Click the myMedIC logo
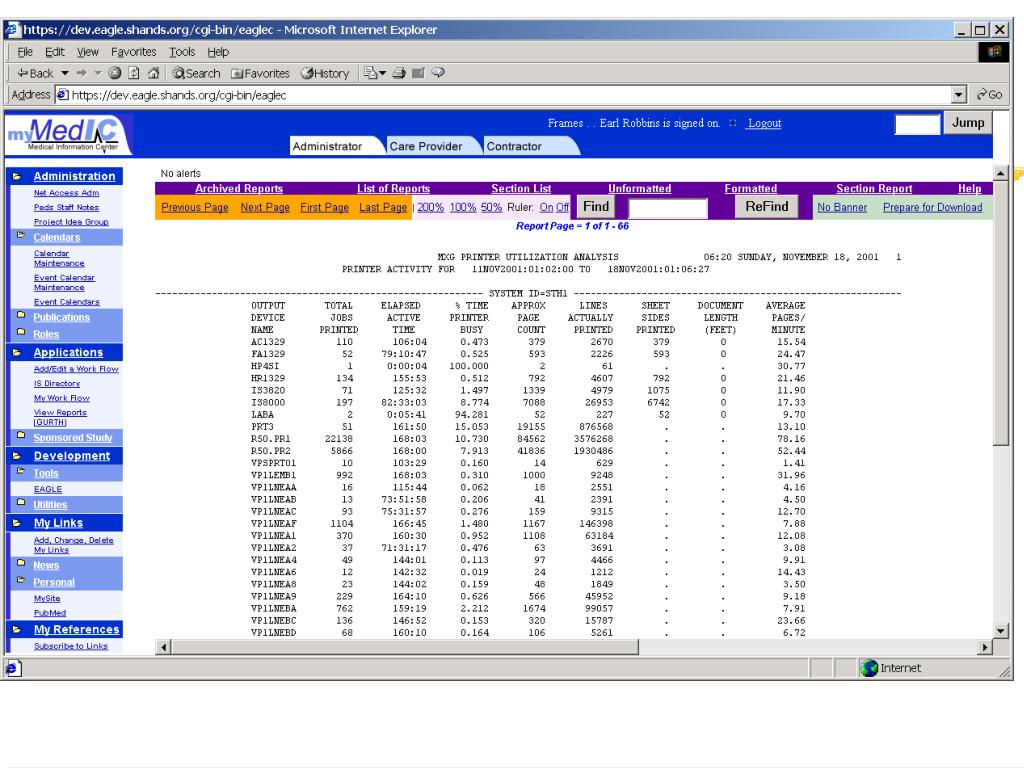This screenshot has width=1024, height=768. pos(68,134)
